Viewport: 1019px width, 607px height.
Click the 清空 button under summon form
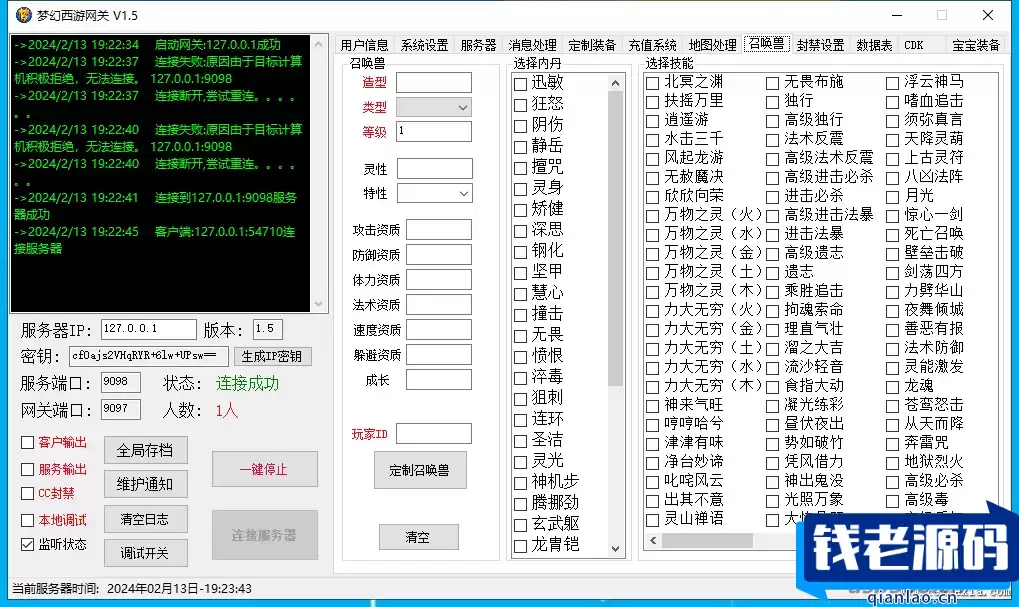(x=419, y=537)
